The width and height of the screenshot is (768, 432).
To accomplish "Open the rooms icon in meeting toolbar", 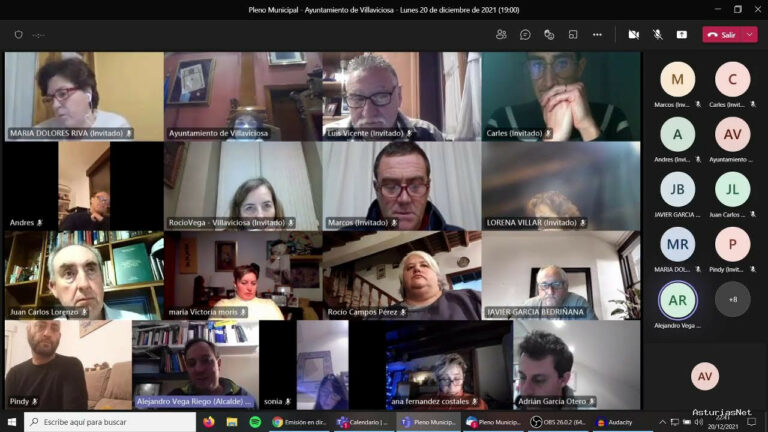I will [573, 34].
